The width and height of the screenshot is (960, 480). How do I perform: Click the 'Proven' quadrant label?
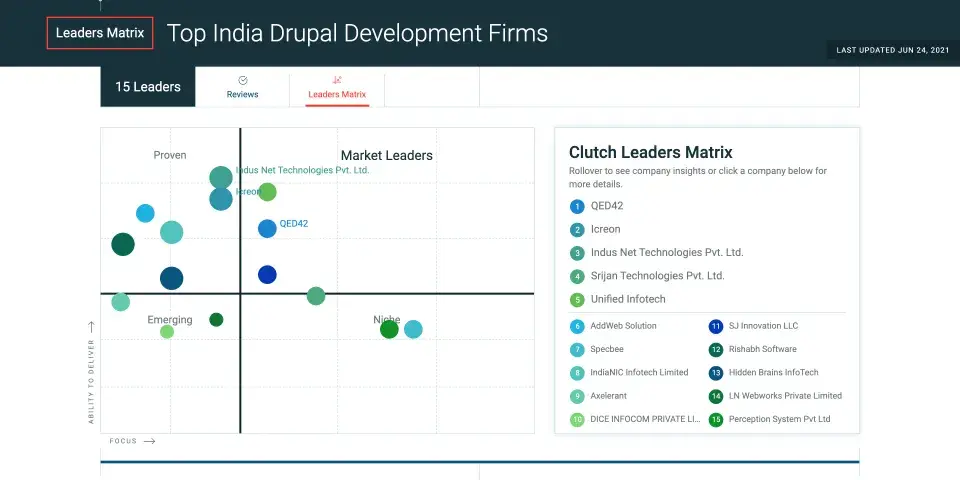click(x=170, y=155)
